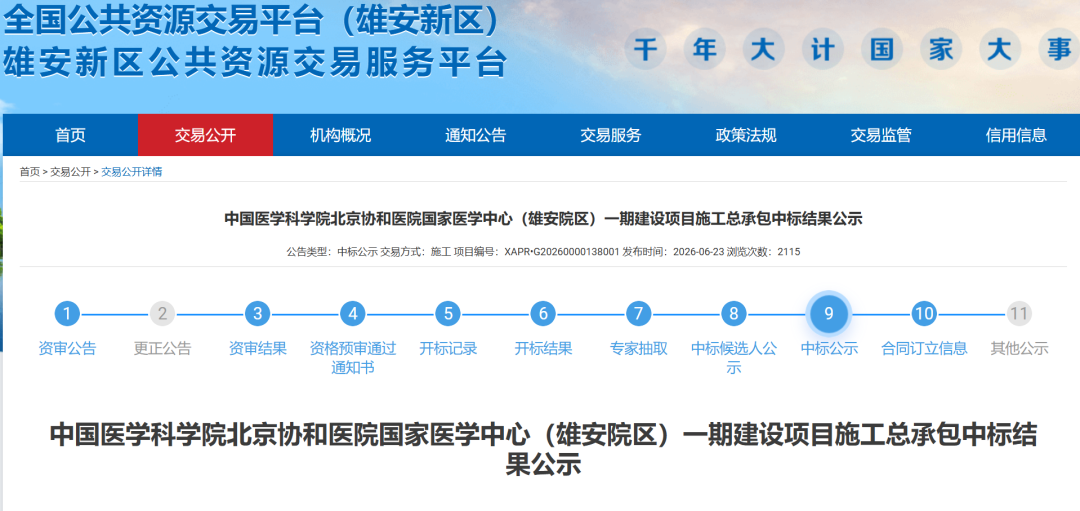Select step circle number 1
This screenshot has width=1080, height=511.
click(67, 314)
